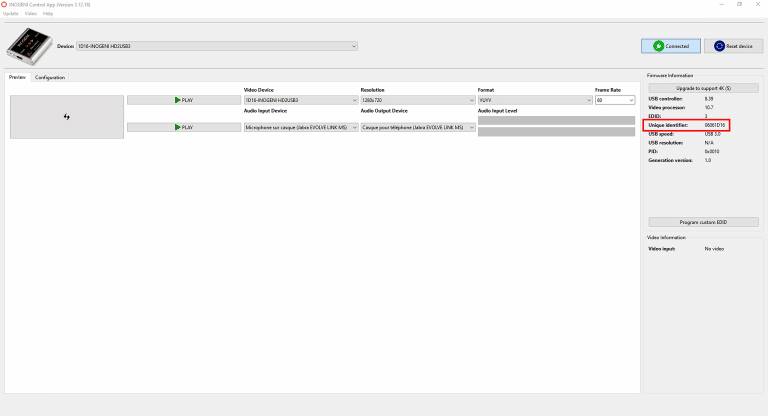This screenshot has height=416, width=768.
Task: Click the EDID value 3
Action: (706, 117)
